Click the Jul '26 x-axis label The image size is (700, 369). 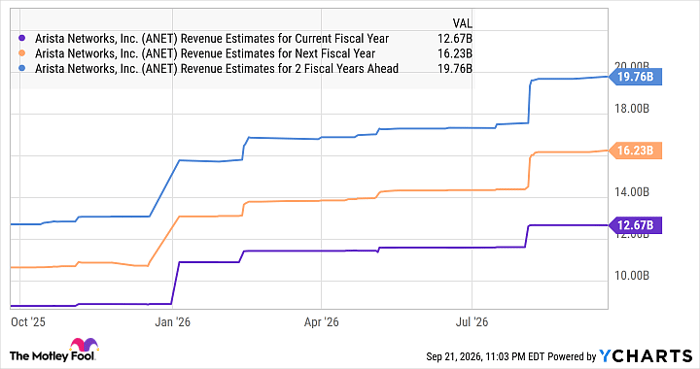(x=472, y=322)
